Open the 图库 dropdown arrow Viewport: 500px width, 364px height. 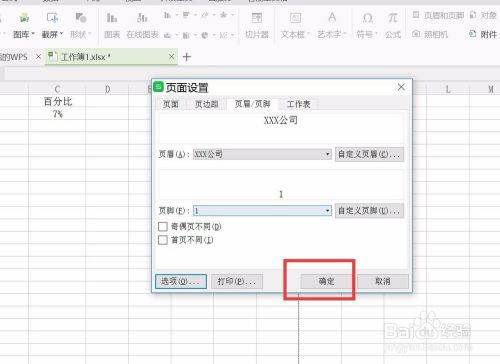(33, 34)
